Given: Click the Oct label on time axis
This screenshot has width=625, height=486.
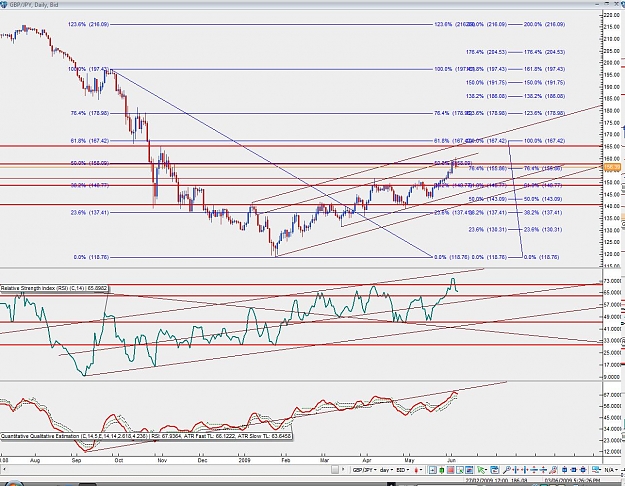Looking at the screenshot, I should tap(118, 460).
